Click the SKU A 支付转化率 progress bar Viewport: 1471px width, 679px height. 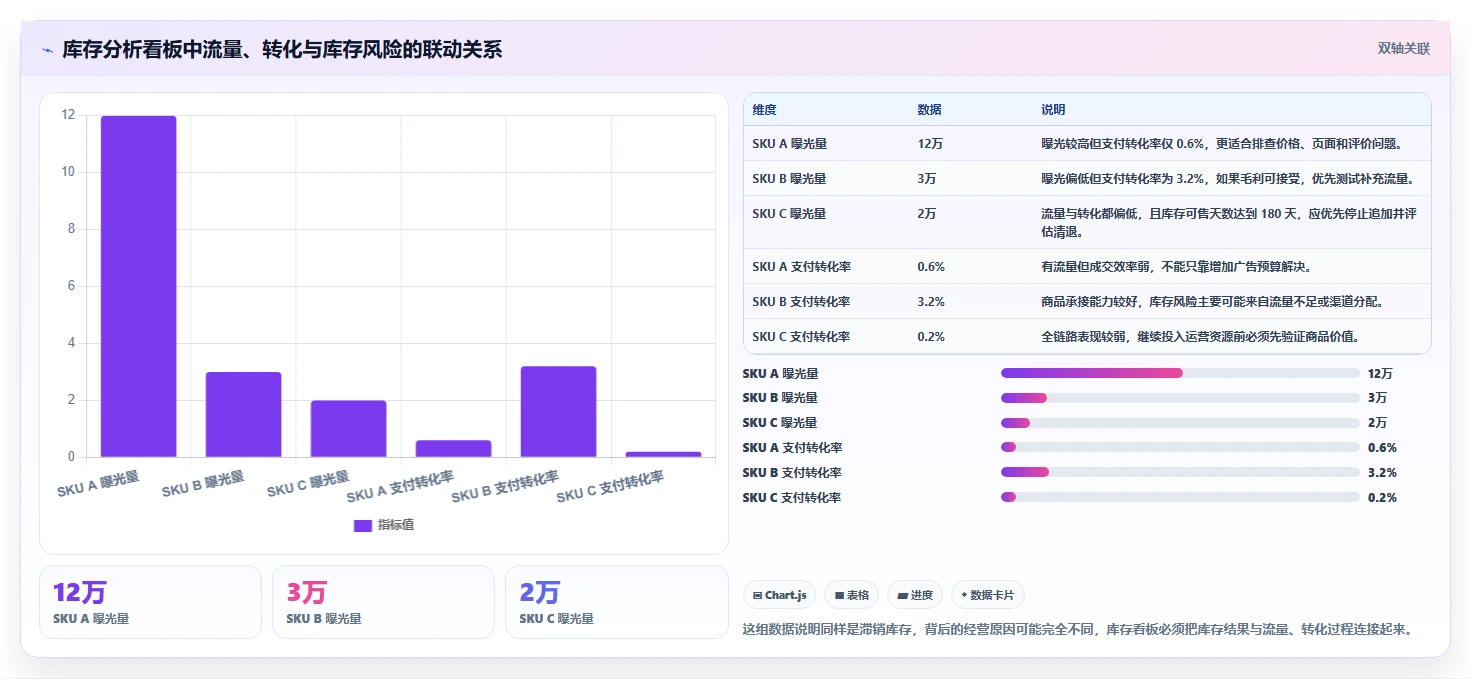pyautogui.click(x=1180, y=447)
